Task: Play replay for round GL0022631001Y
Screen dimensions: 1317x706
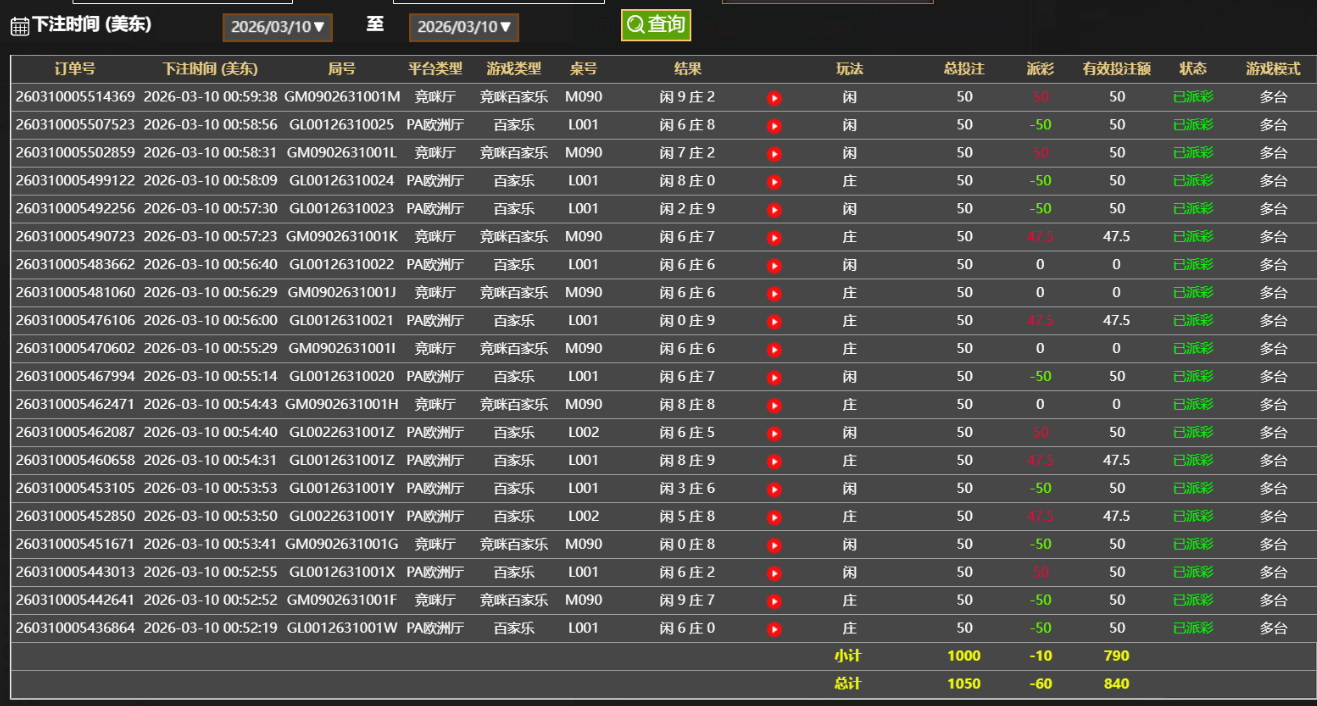Action: [x=774, y=518]
